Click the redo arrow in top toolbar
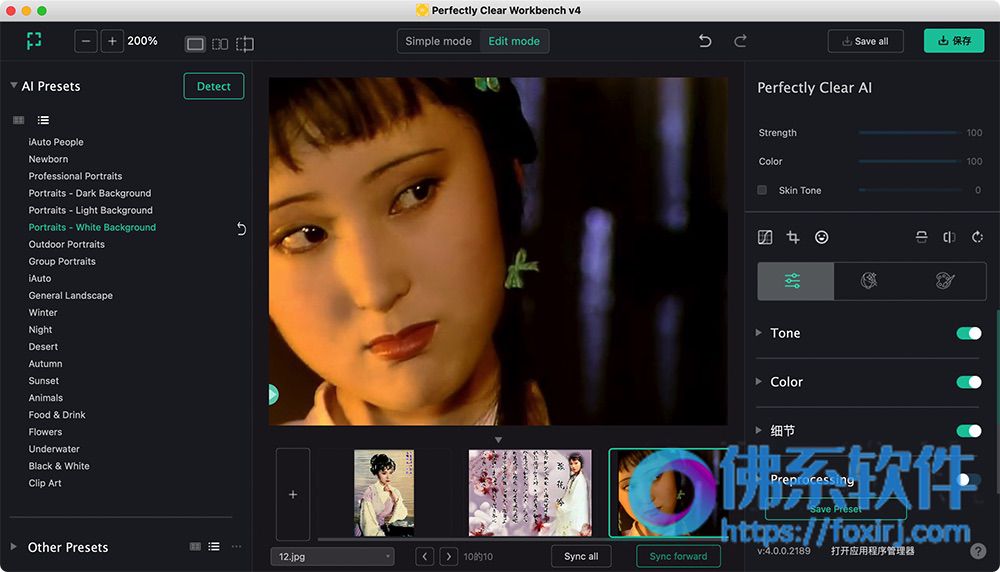The width and height of the screenshot is (1000, 572). 740,41
